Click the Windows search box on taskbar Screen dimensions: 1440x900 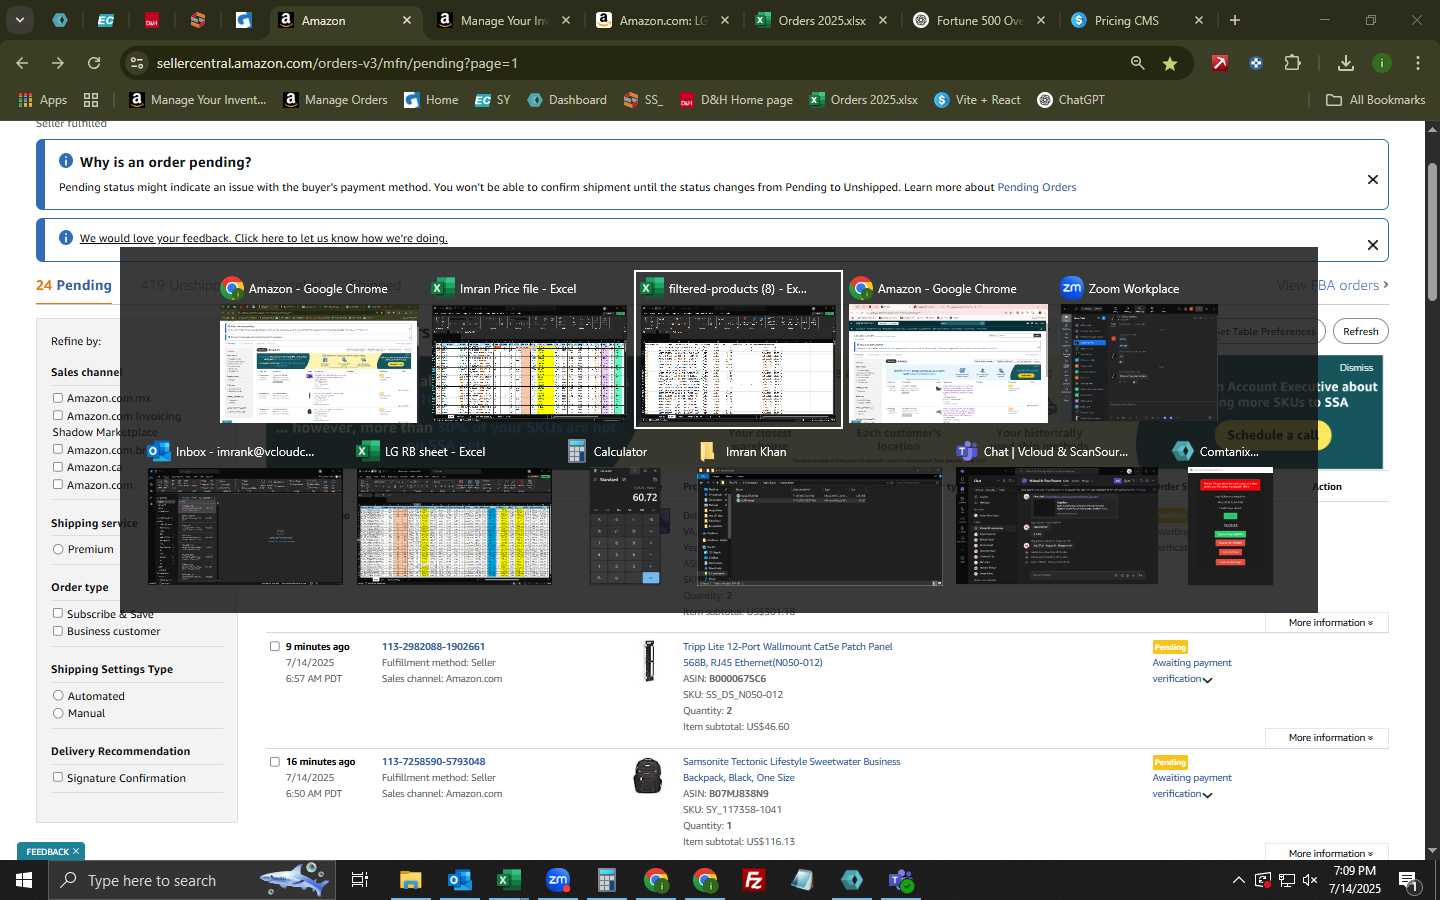tap(190, 880)
